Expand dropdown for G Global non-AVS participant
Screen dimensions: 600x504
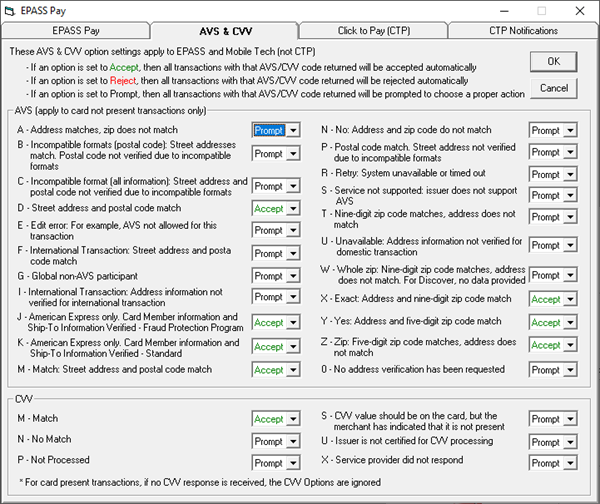(x=293, y=276)
